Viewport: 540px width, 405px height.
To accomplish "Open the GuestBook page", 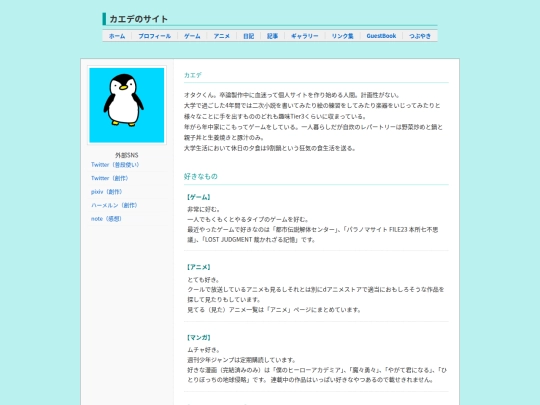I will click(381, 36).
